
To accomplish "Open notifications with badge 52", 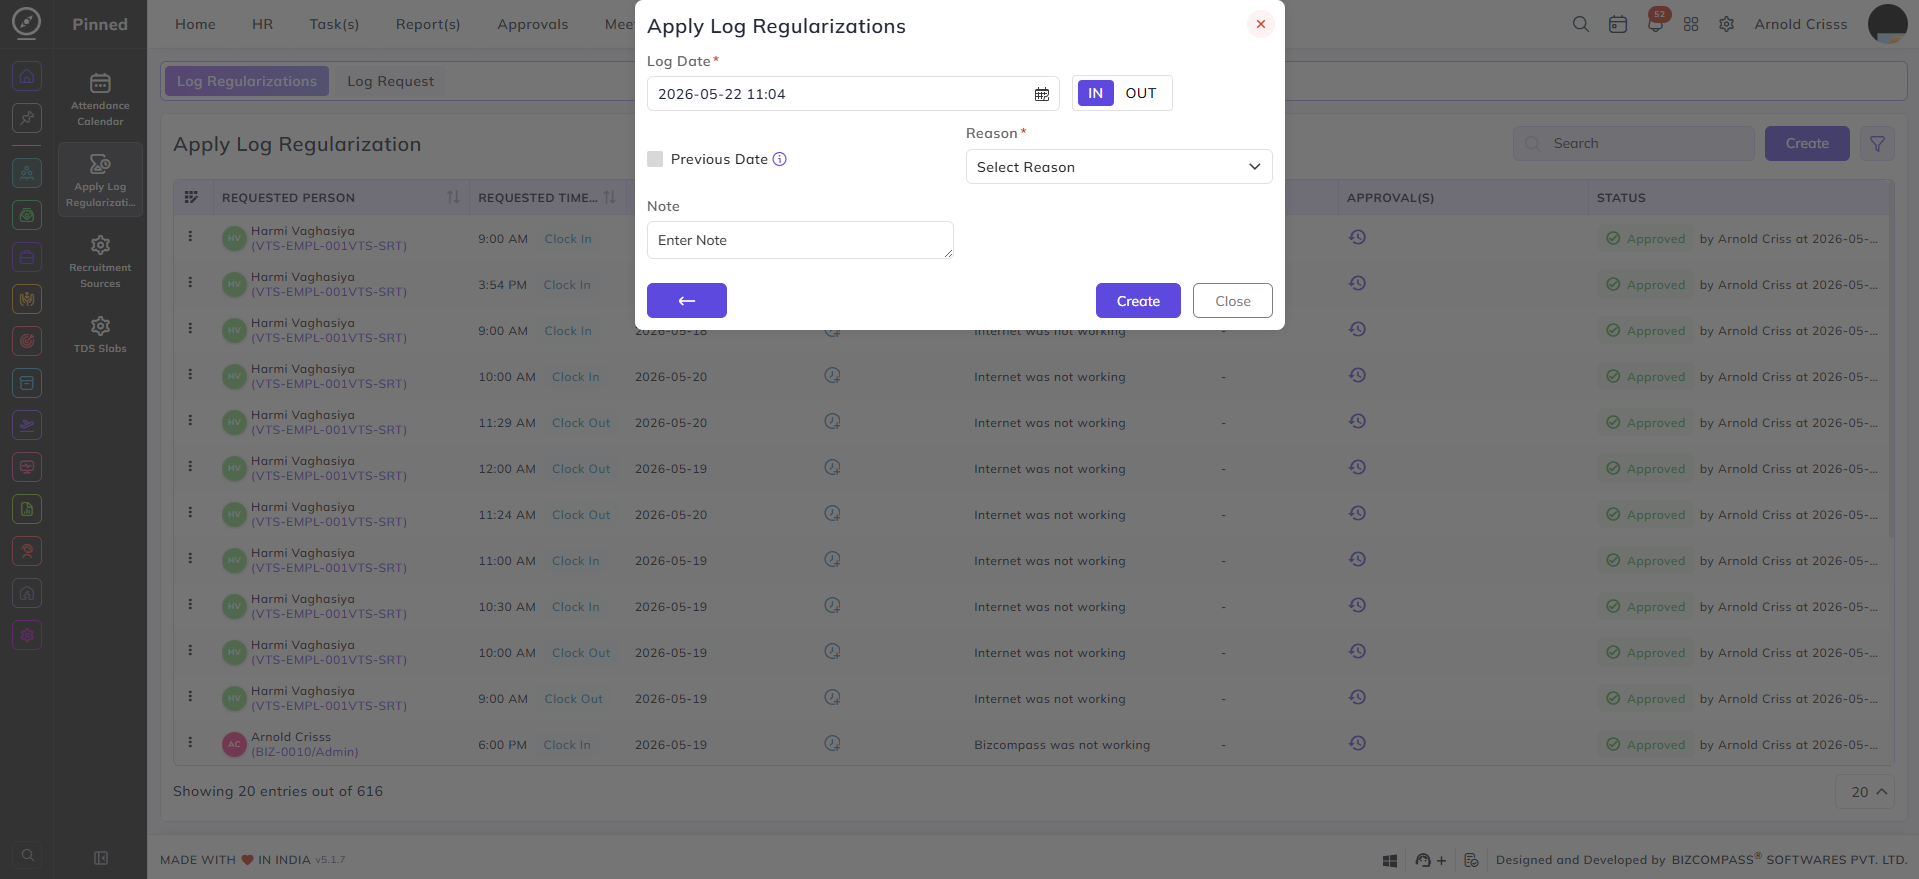I will 1655,22.
